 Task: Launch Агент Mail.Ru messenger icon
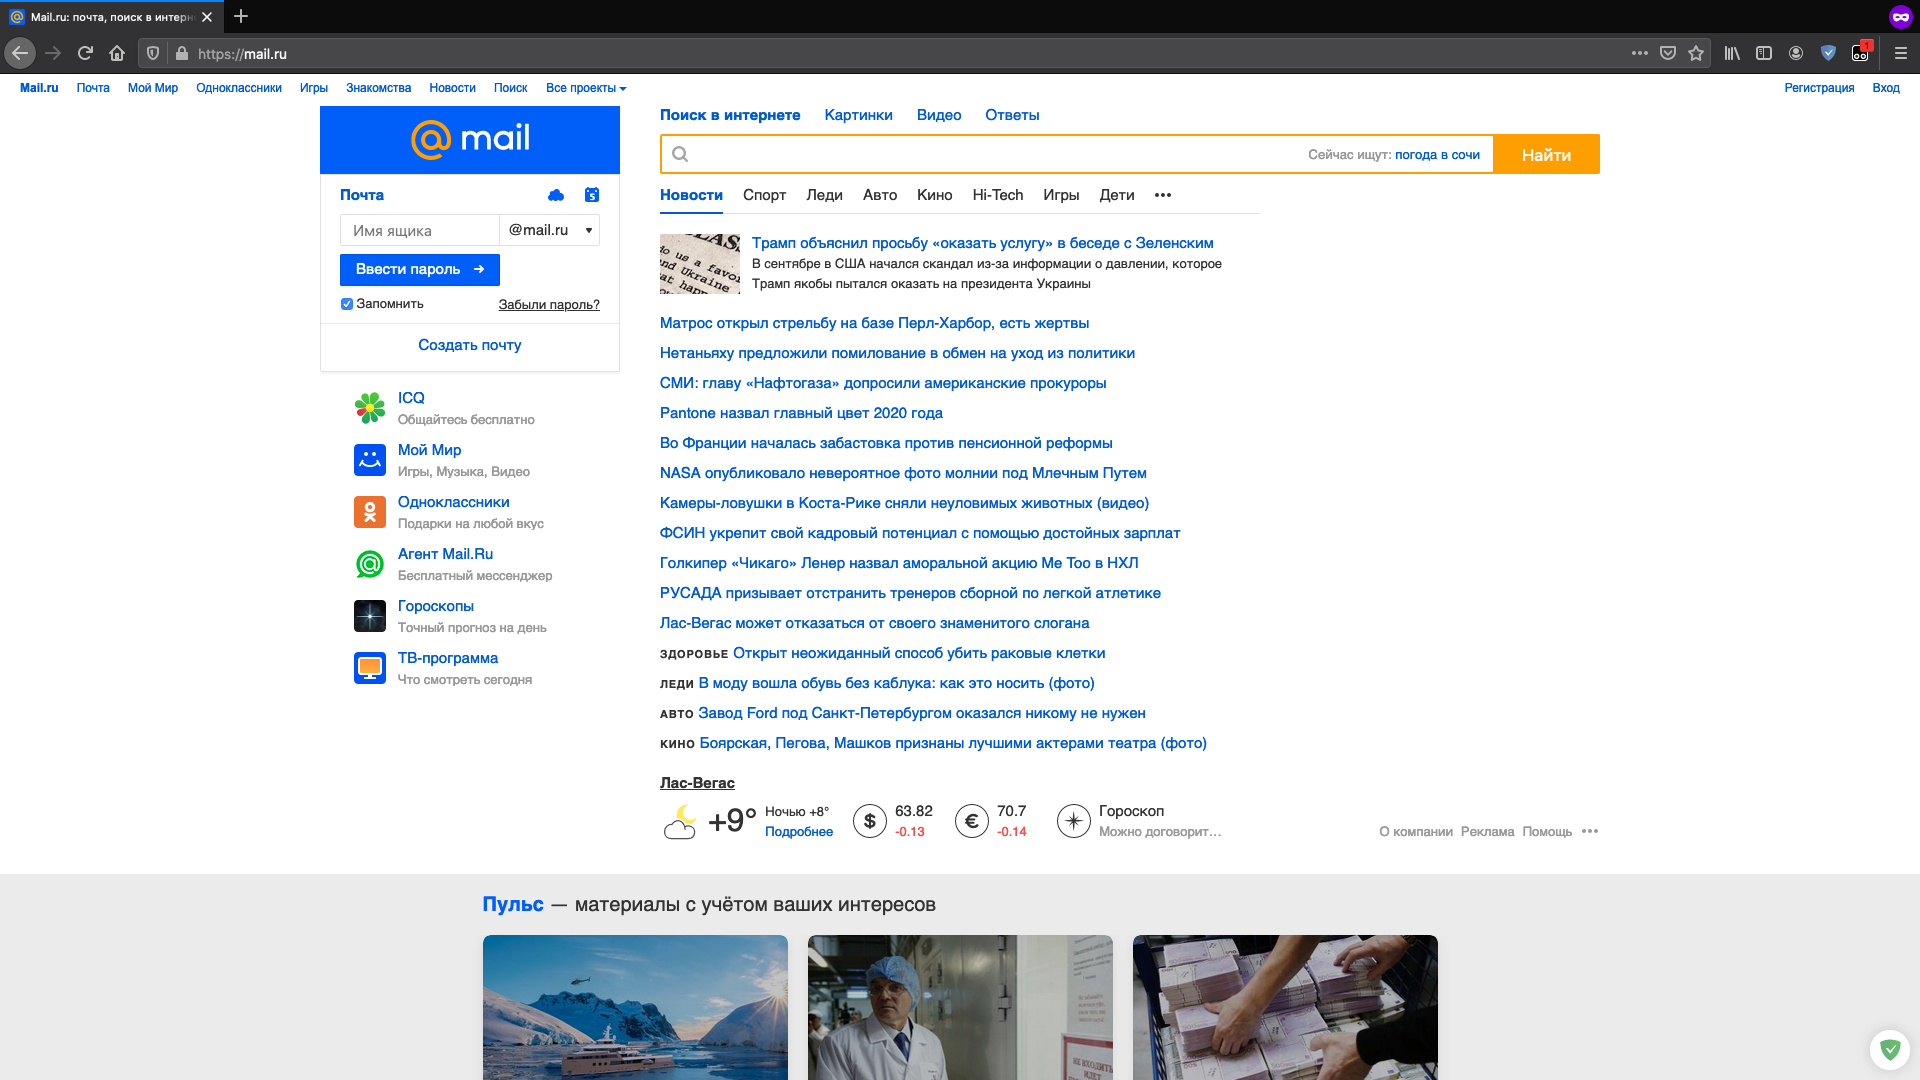coord(370,564)
